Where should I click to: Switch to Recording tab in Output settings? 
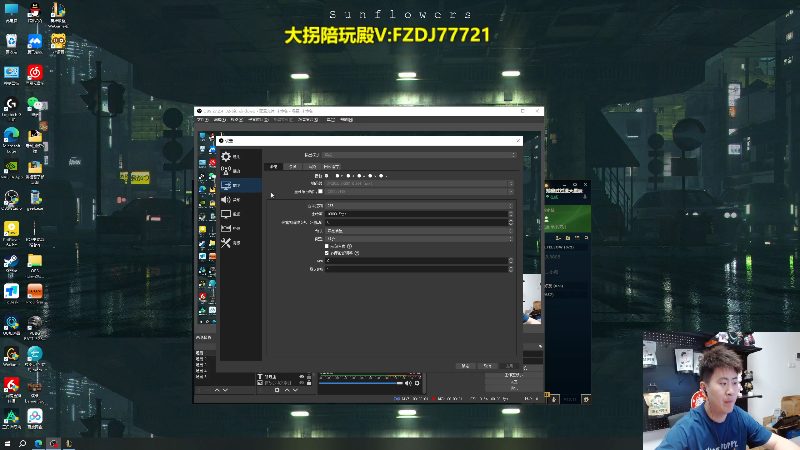tap(293, 167)
